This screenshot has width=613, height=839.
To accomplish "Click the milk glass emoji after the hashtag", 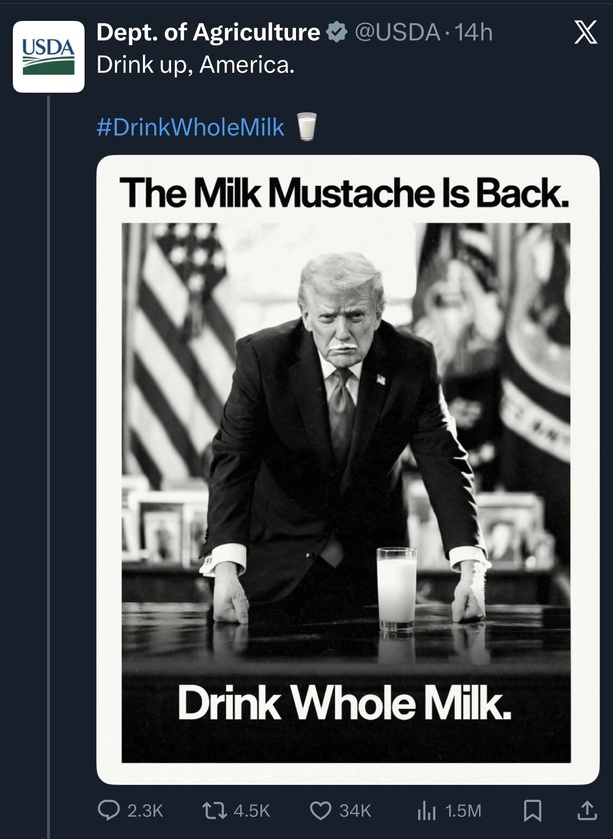I will coord(306,127).
